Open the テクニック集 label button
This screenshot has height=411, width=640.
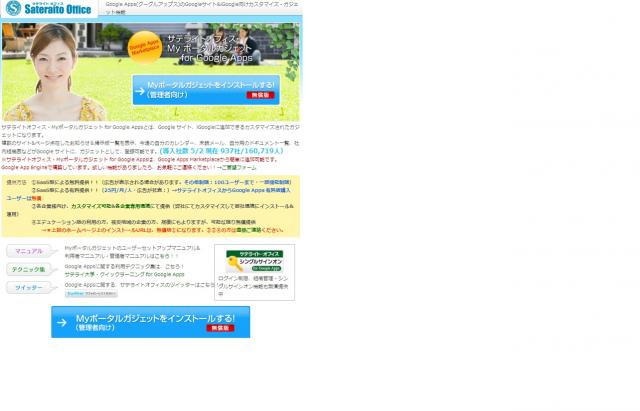coord(30,270)
